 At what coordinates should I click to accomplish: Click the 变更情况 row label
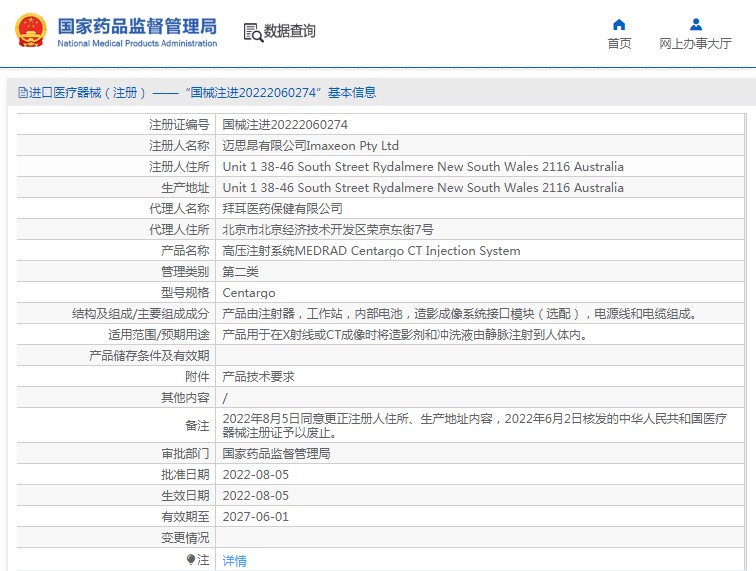point(183,537)
